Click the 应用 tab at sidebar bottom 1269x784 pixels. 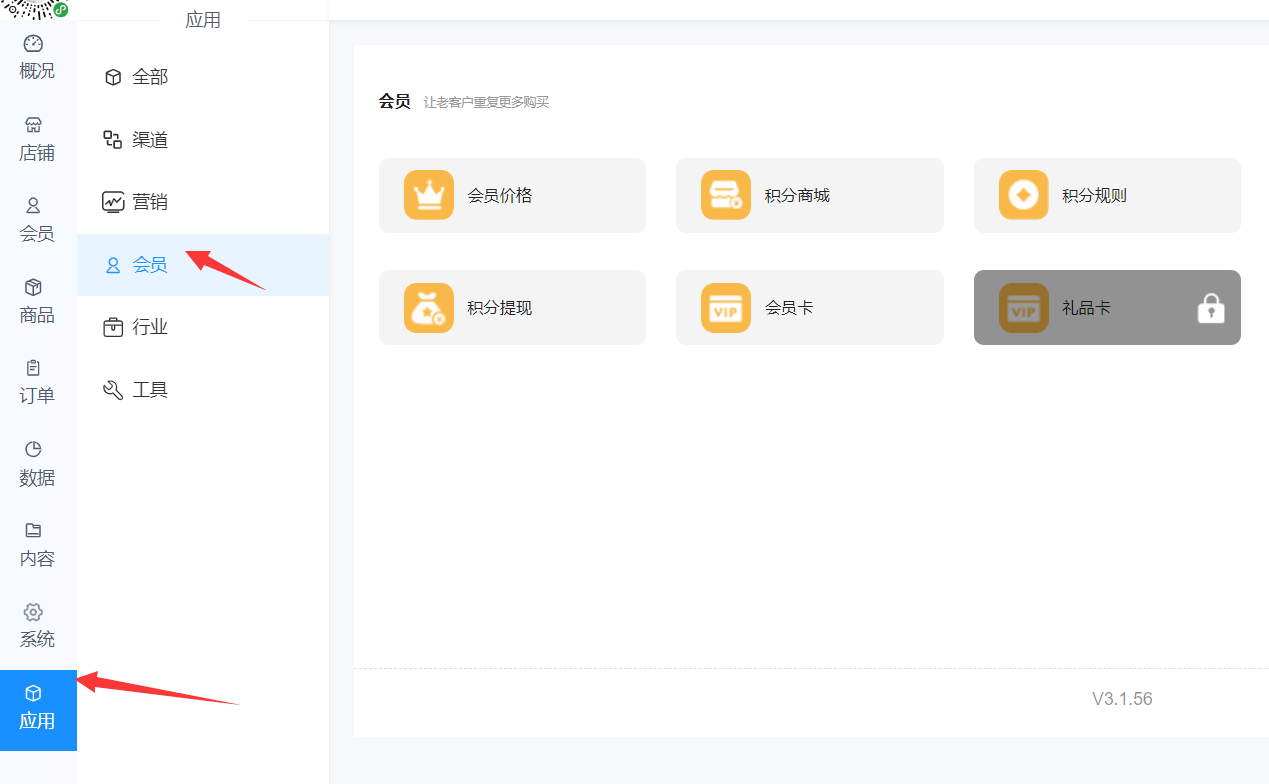coord(37,709)
